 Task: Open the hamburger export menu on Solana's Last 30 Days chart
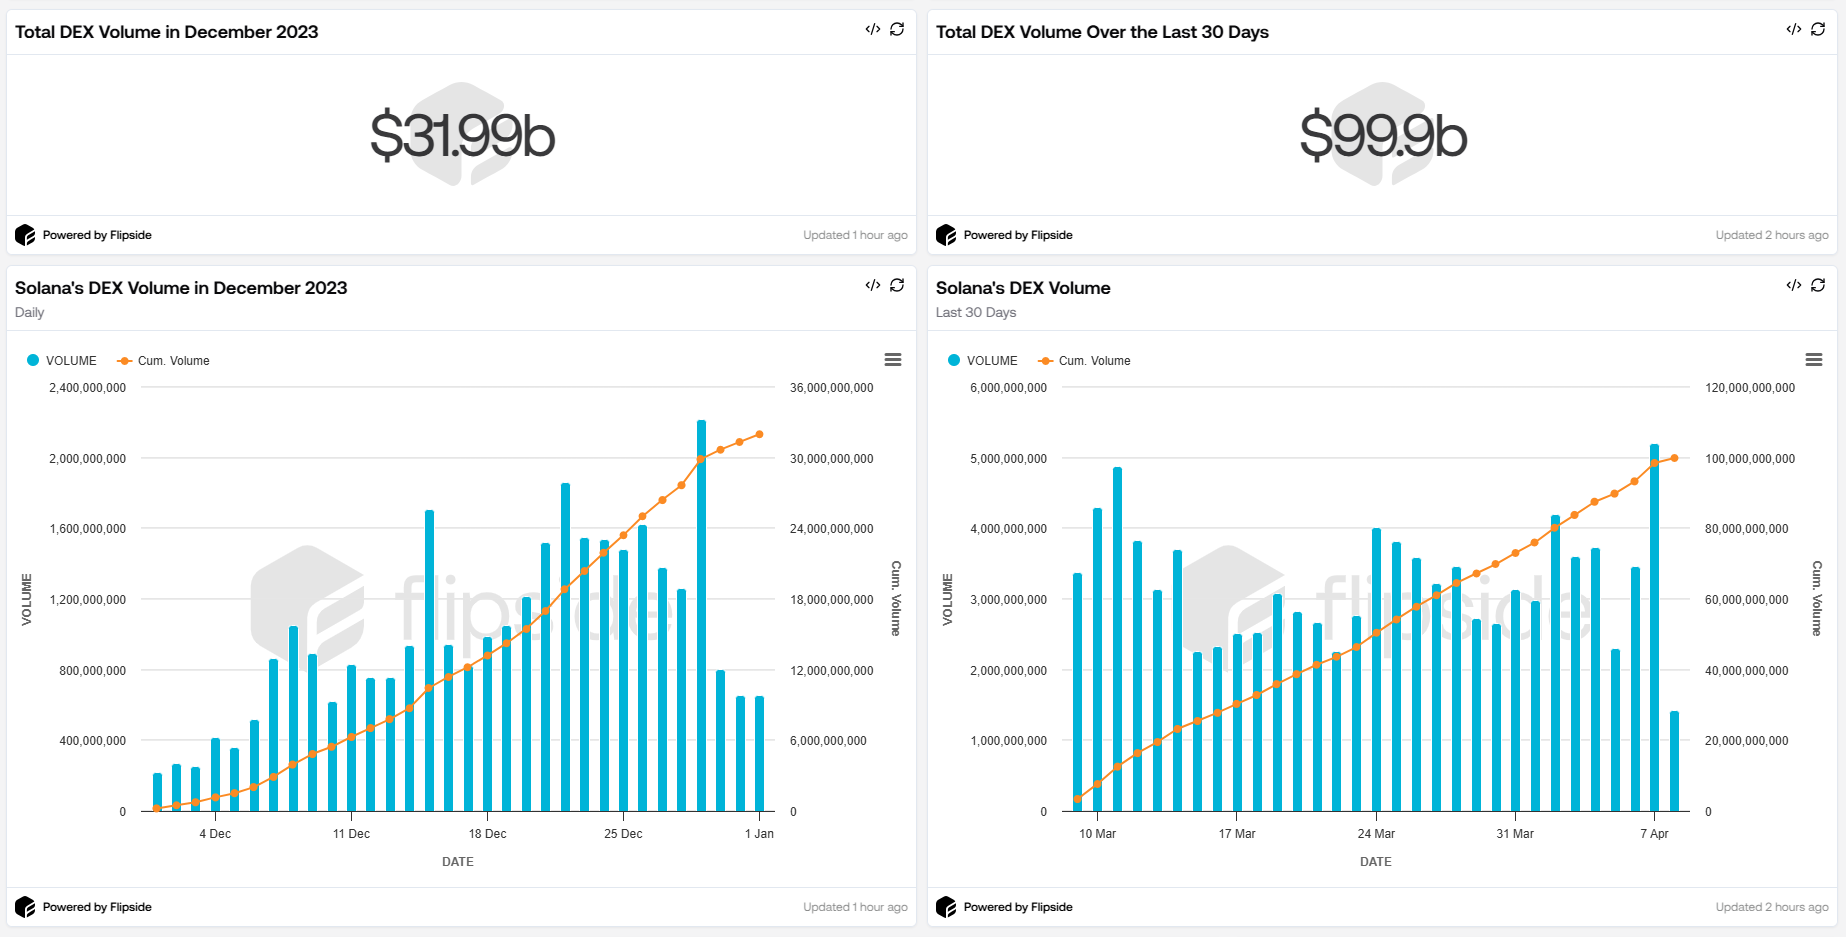tap(1815, 360)
